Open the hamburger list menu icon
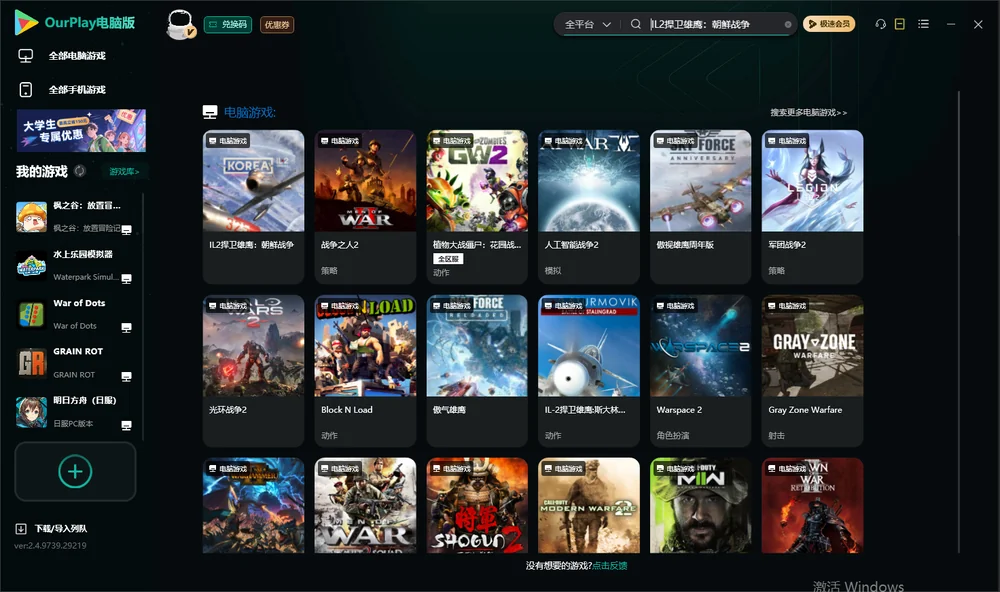The image size is (1000, 592). pos(923,24)
